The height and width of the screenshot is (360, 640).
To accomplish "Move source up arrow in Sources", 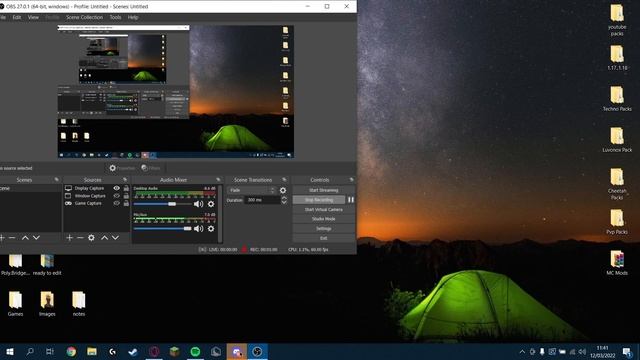I will click(104, 238).
